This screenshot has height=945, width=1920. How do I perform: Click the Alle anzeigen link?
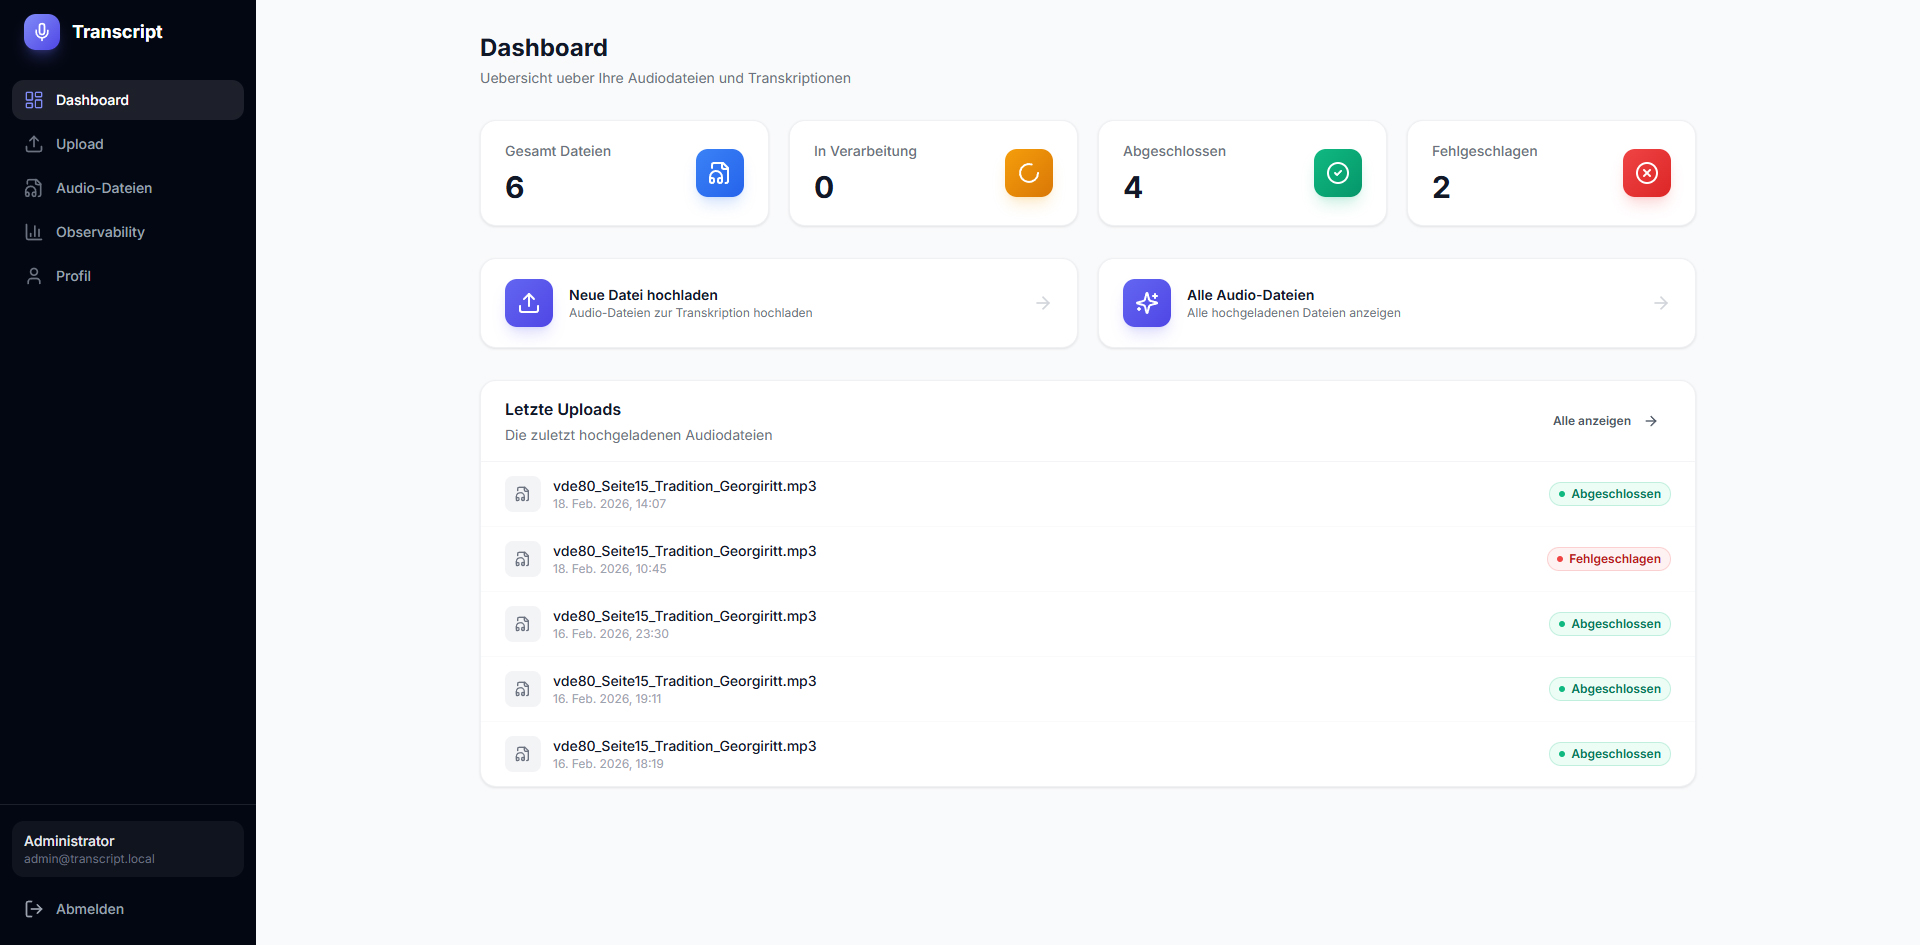point(1604,421)
